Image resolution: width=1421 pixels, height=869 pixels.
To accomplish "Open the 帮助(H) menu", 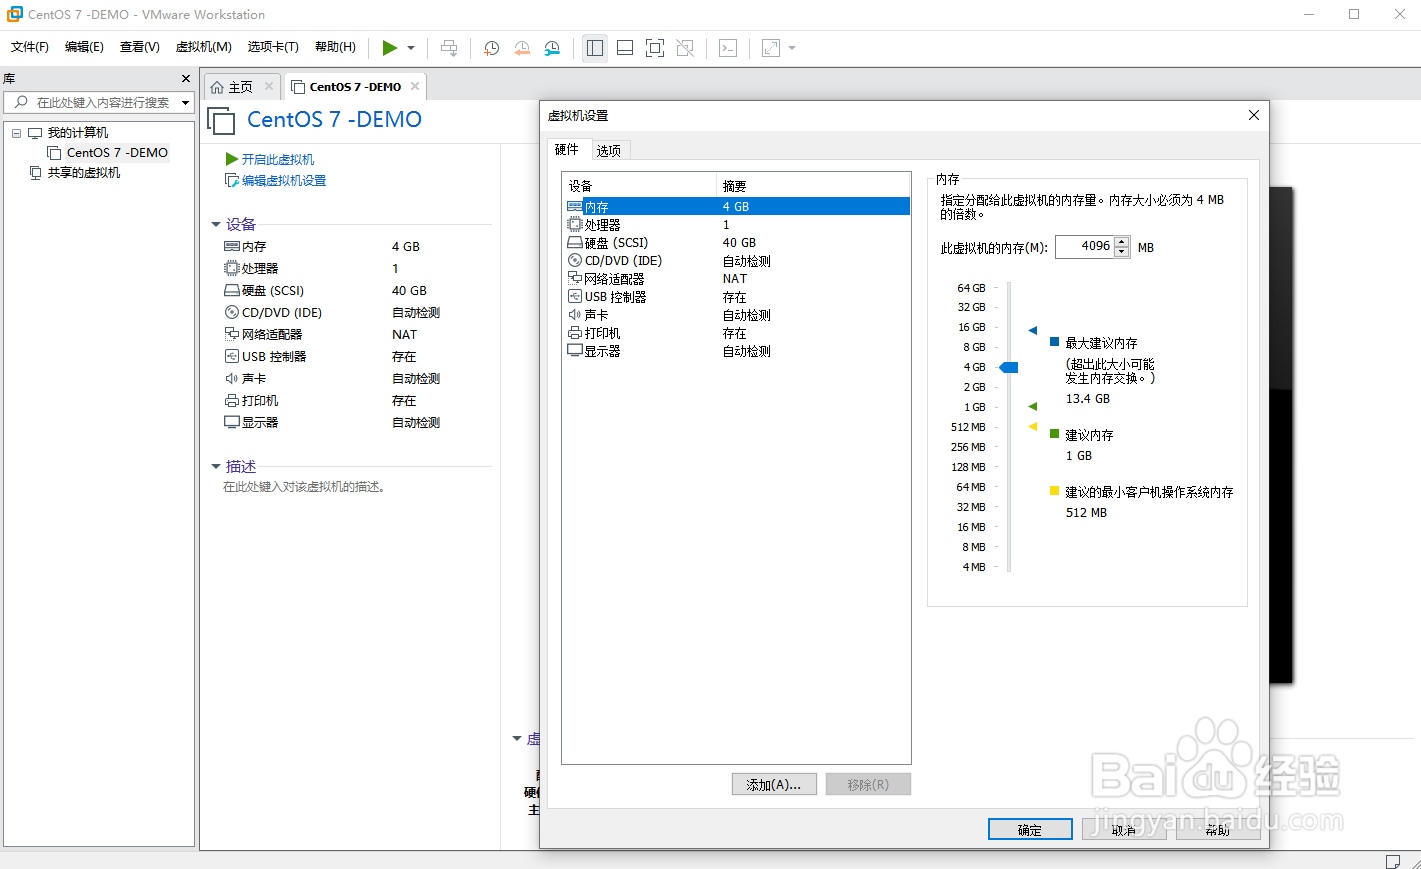I will pos(335,47).
